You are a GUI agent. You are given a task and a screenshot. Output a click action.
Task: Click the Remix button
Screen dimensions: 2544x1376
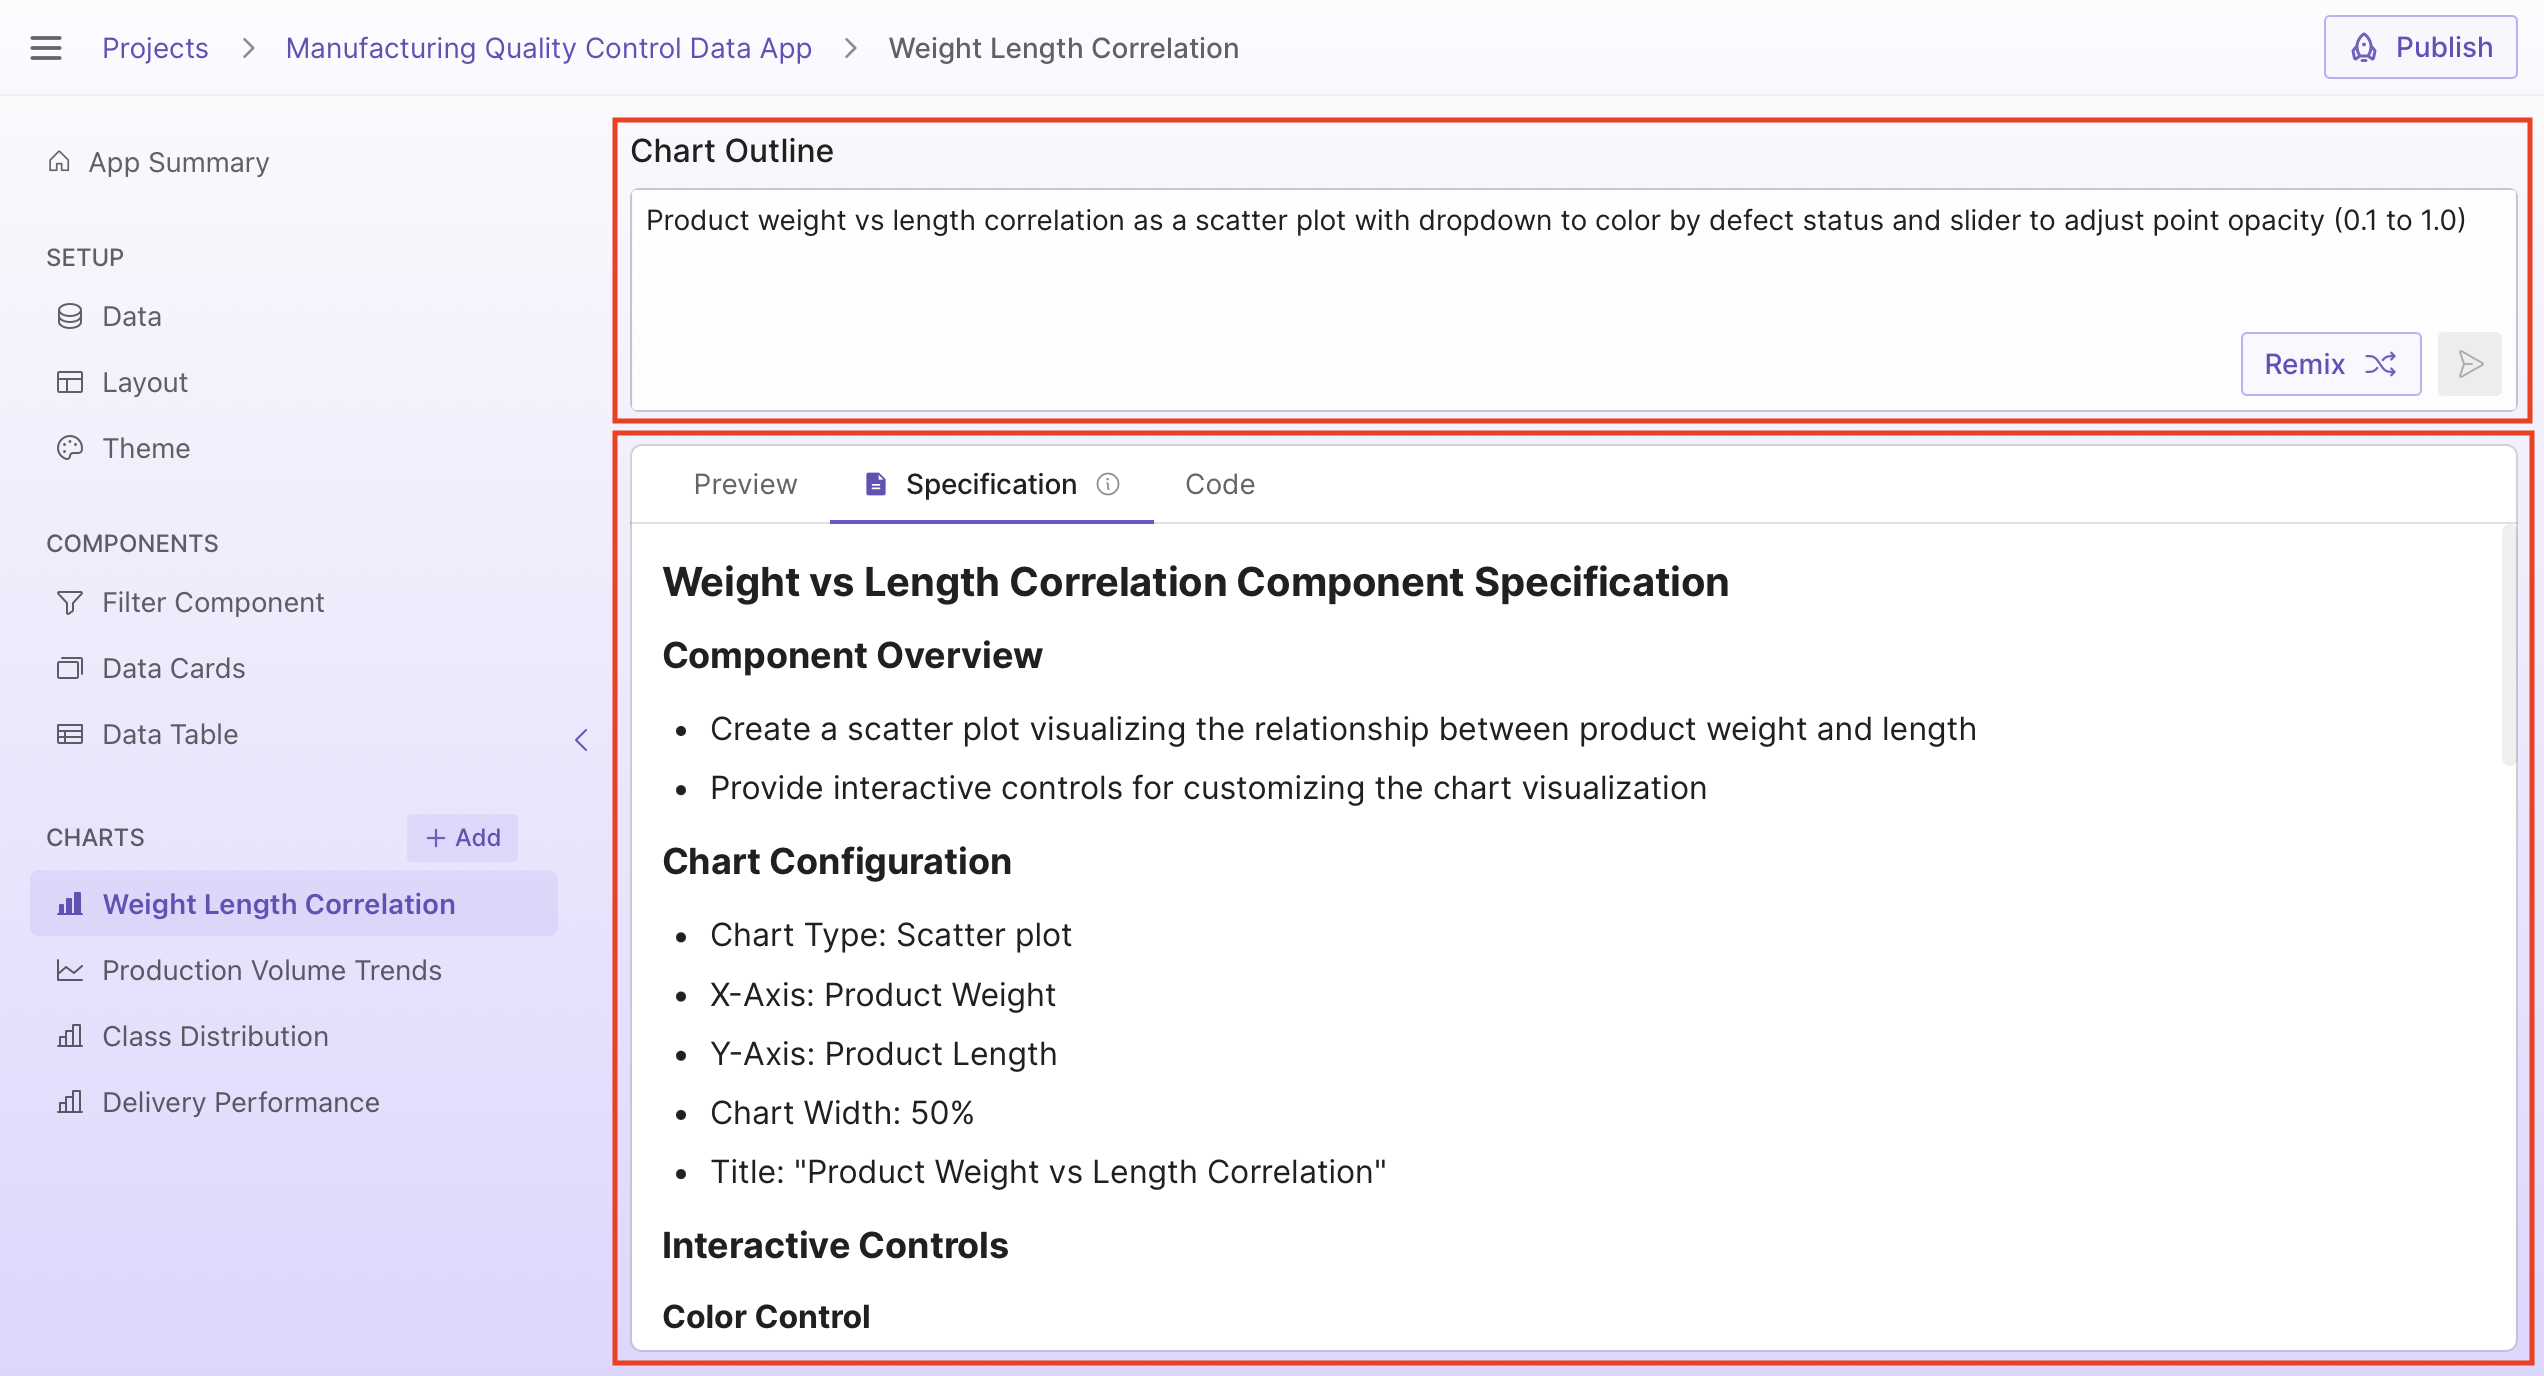click(2330, 364)
